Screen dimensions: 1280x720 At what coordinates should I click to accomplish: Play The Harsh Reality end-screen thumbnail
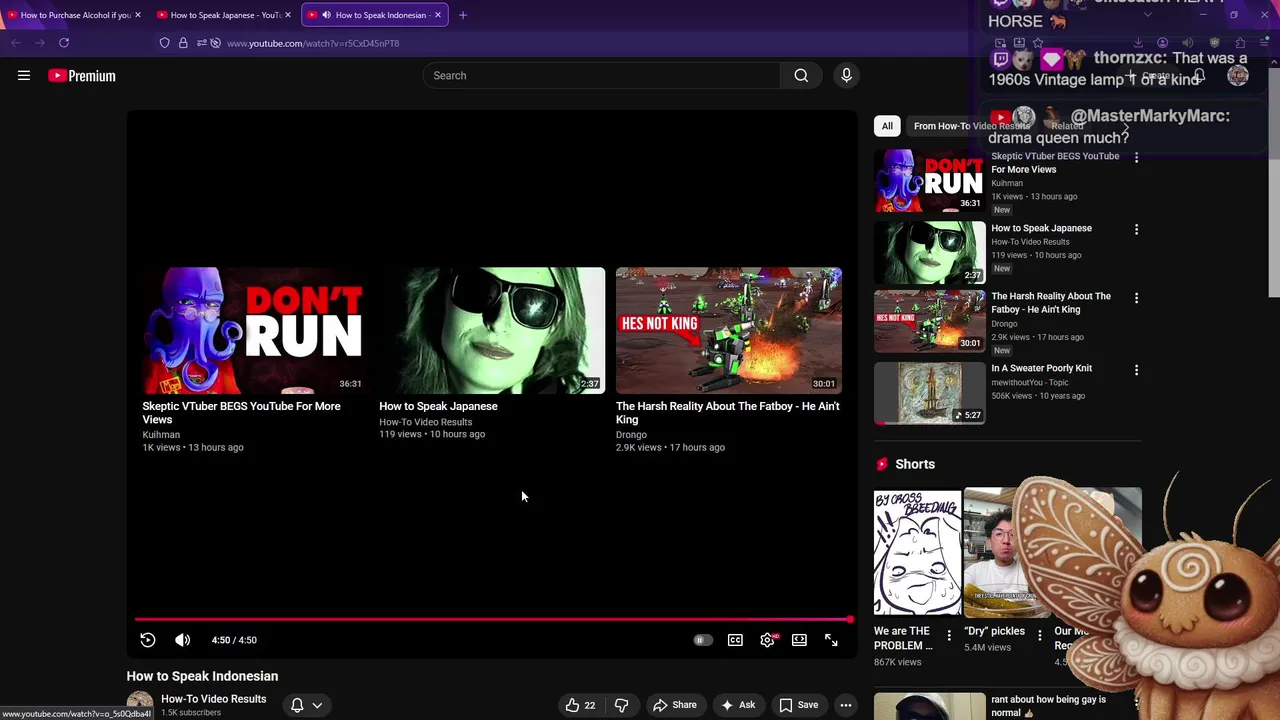[x=729, y=330]
